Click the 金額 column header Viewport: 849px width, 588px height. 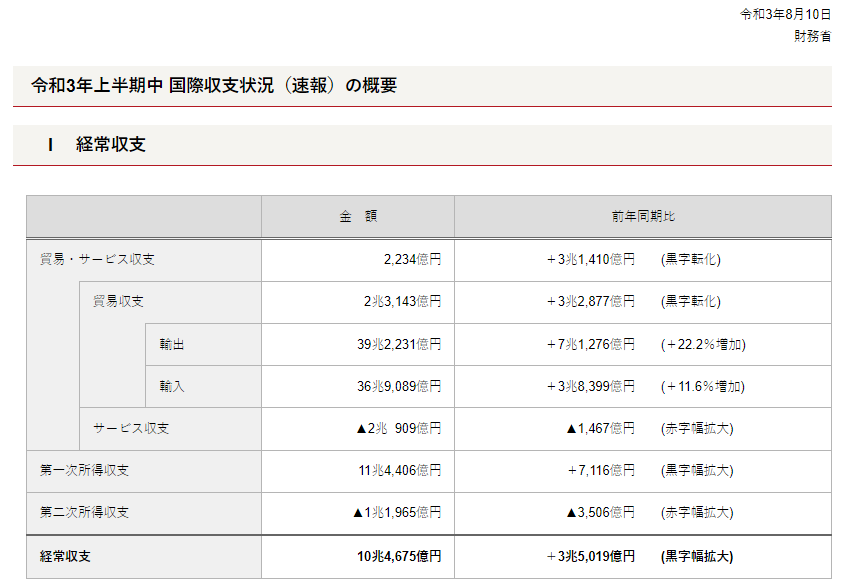coord(357,217)
